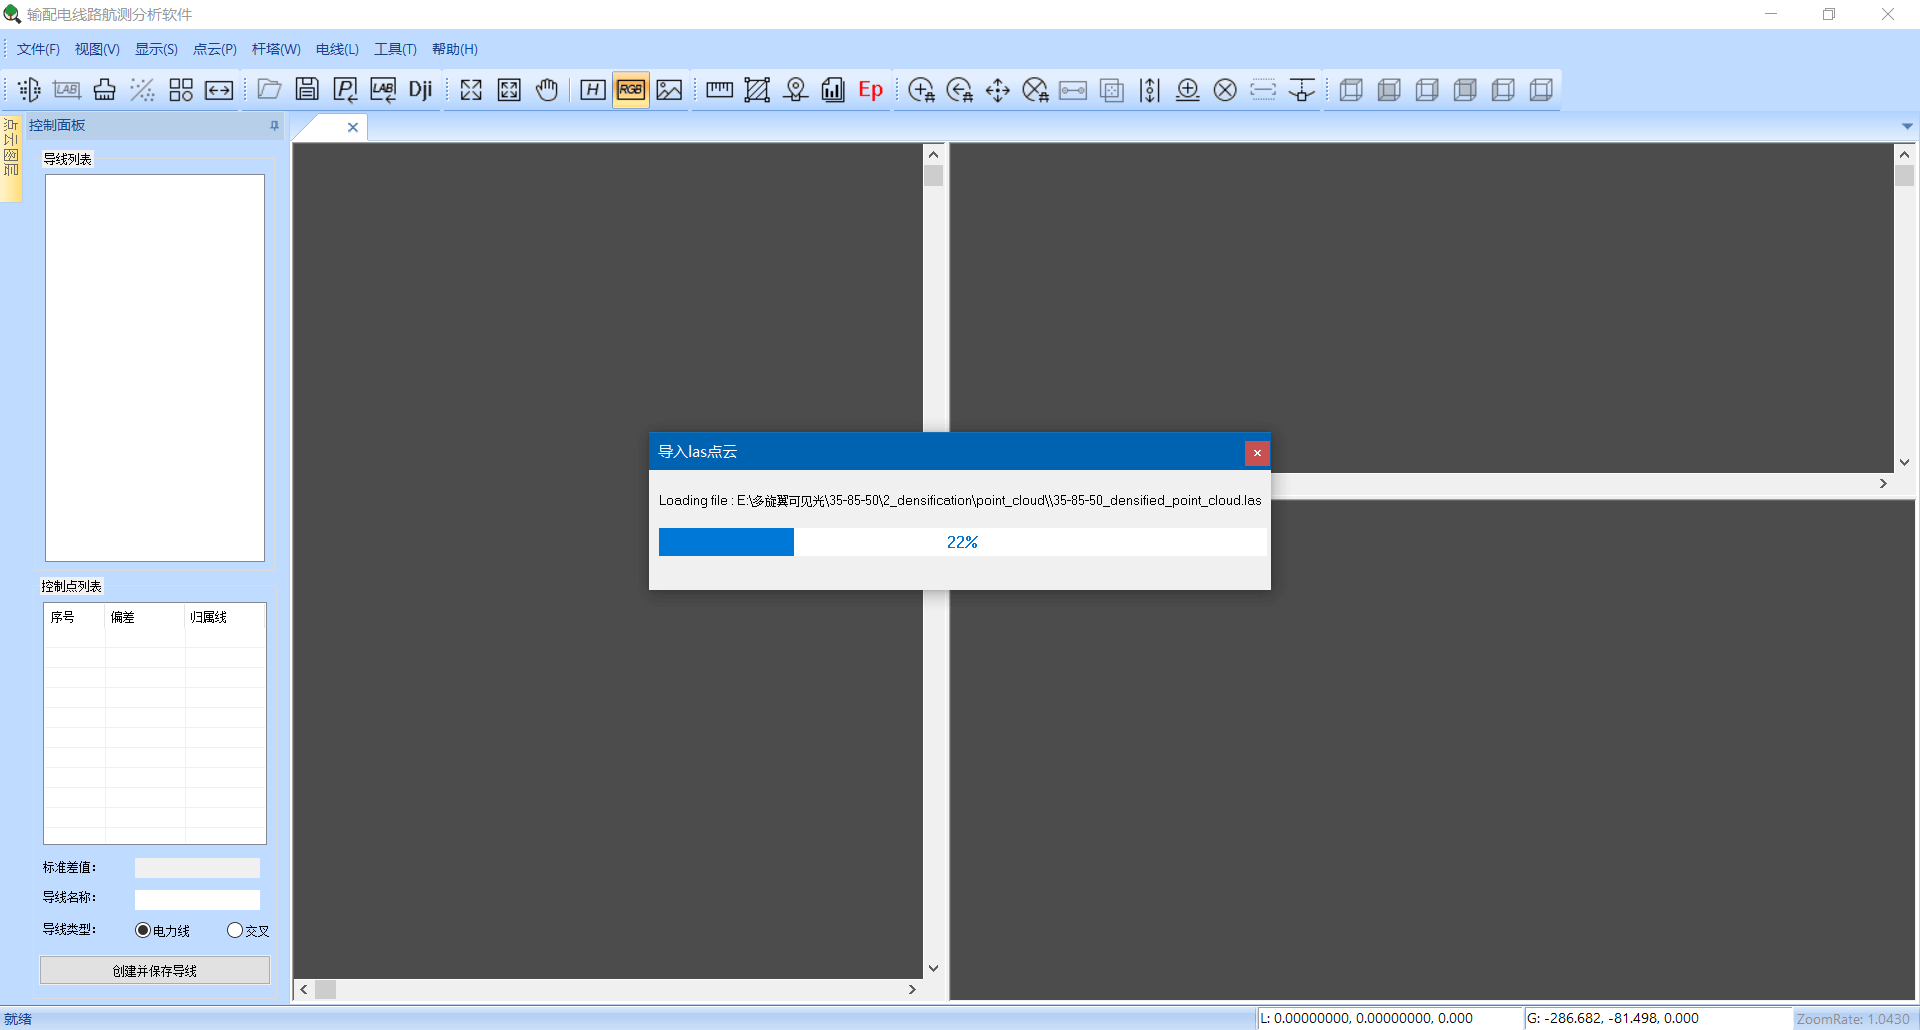The image size is (1920, 1030).
Task: Open the histogram analysis tool
Action: (x=833, y=89)
